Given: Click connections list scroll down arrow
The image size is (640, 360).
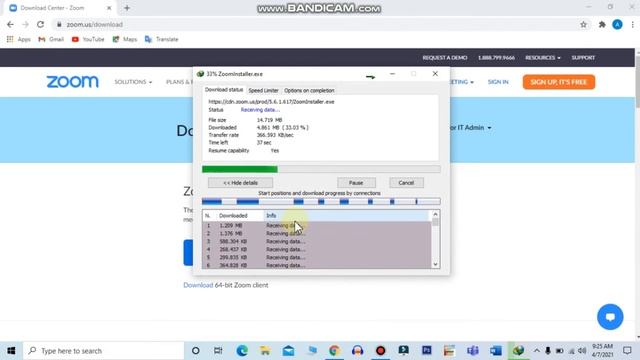Looking at the screenshot, I should coord(435,264).
